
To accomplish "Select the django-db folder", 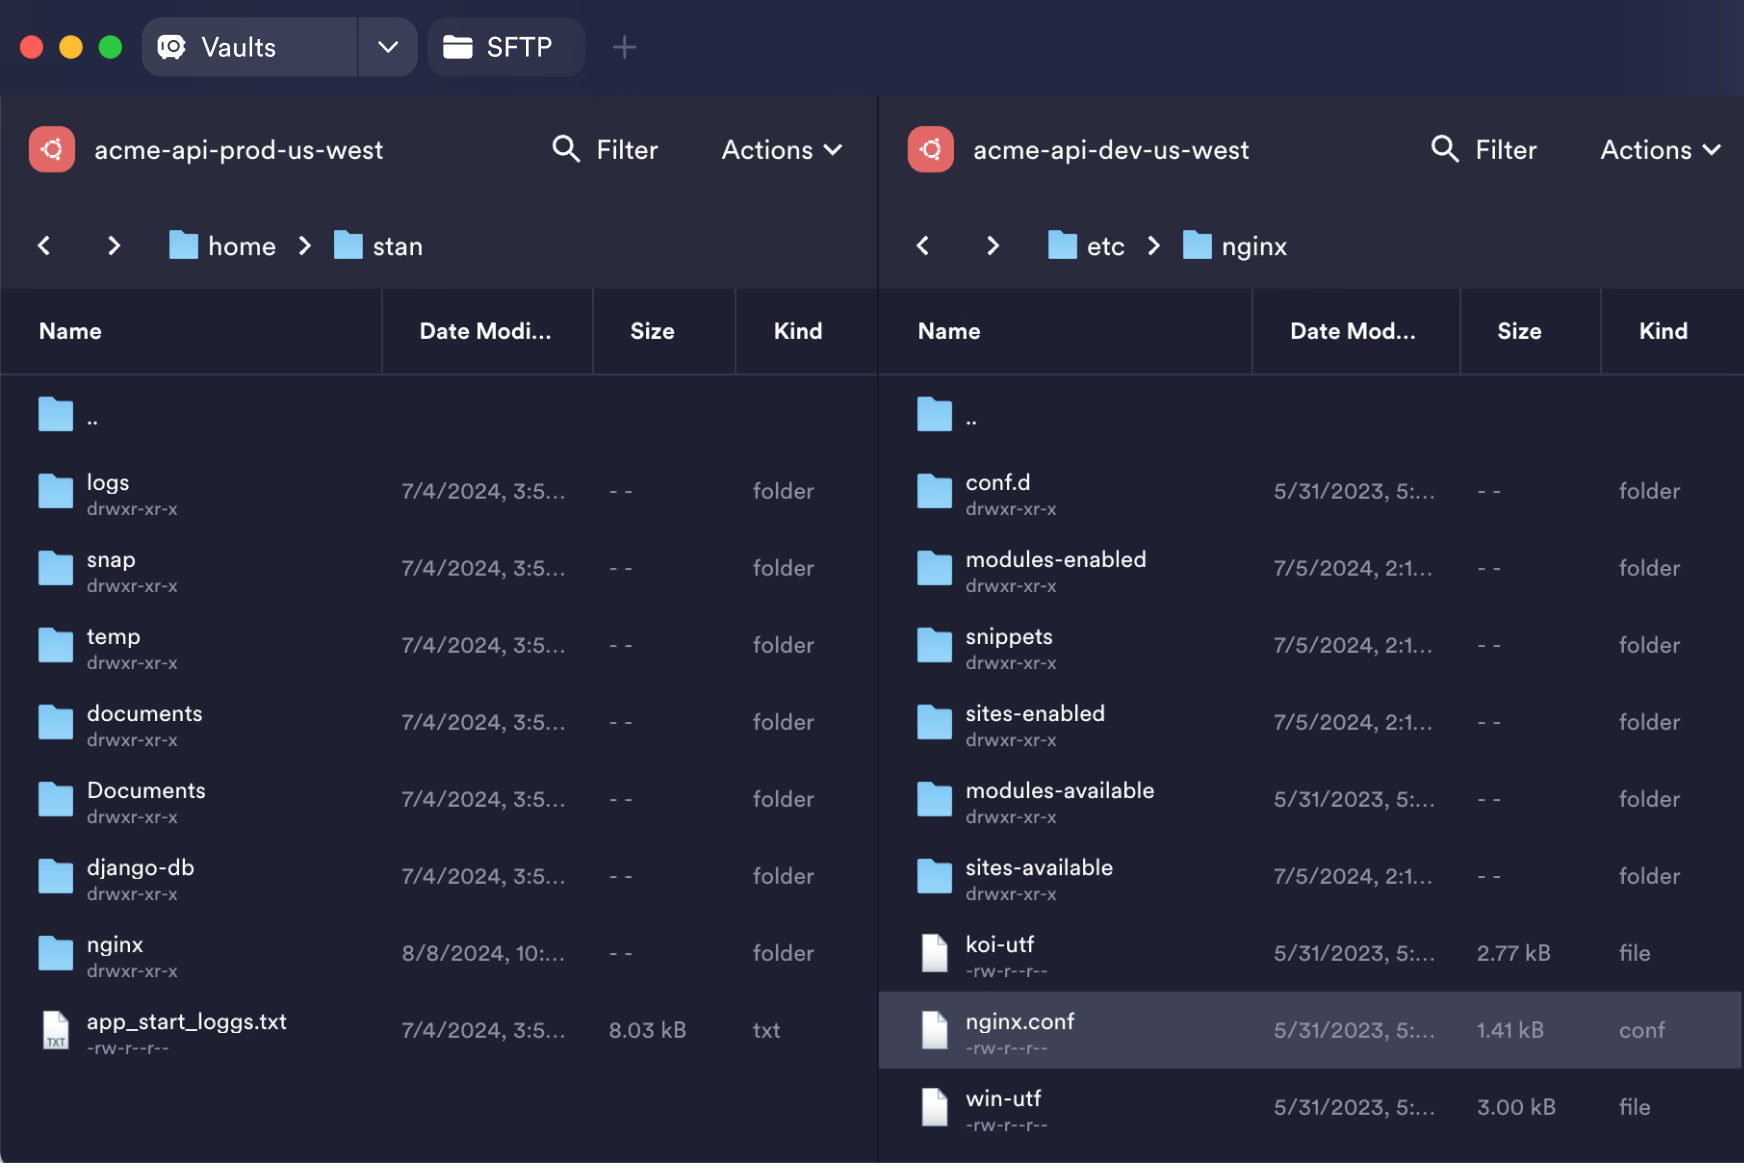I will point(439,877).
